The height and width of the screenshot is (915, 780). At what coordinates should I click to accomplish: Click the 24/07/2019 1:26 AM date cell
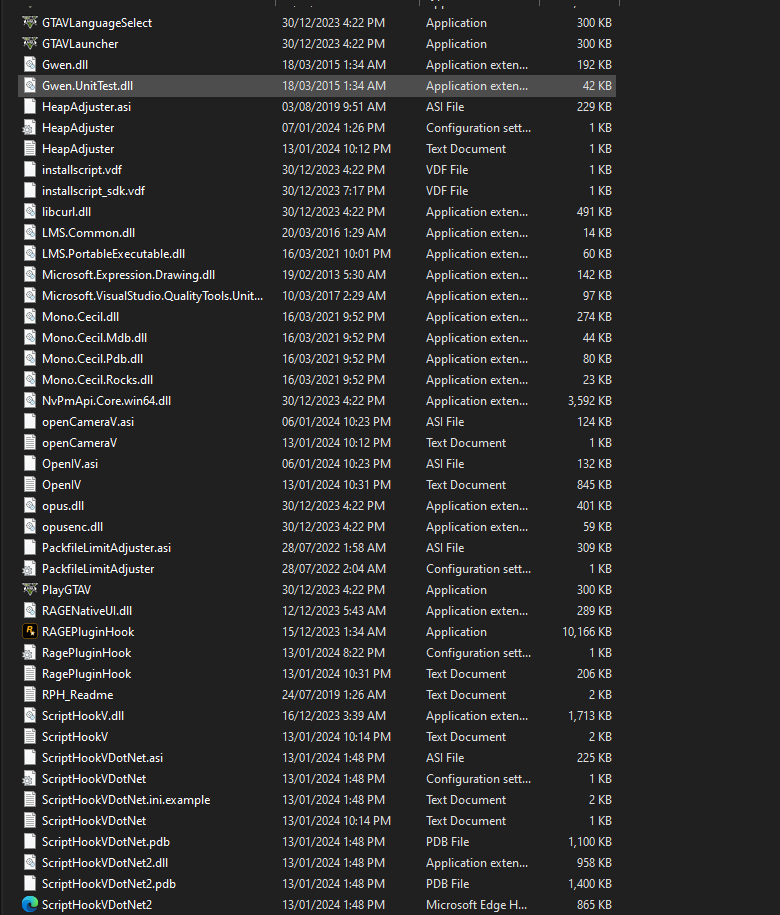pos(334,695)
